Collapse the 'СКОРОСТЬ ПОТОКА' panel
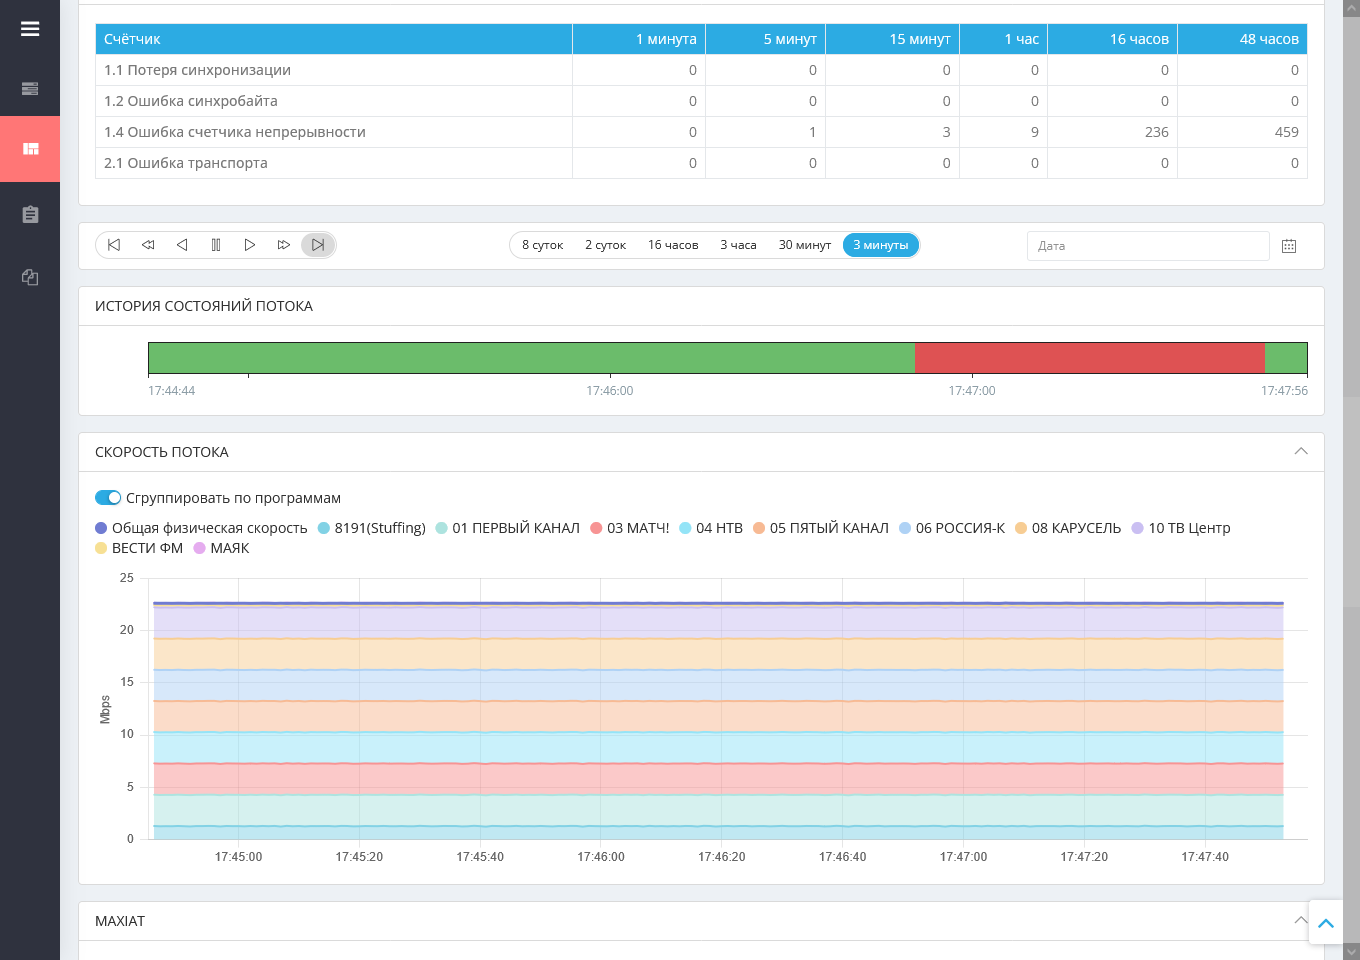The height and width of the screenshot is (960, 1360). (1301, 452)
